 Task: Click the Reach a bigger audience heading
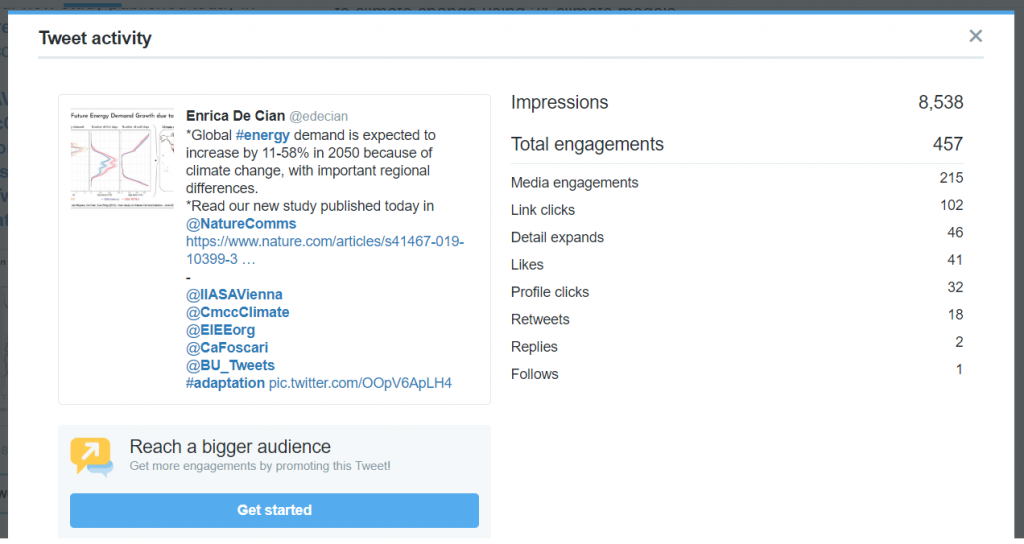pyautogui.click(x=230, y=447)
